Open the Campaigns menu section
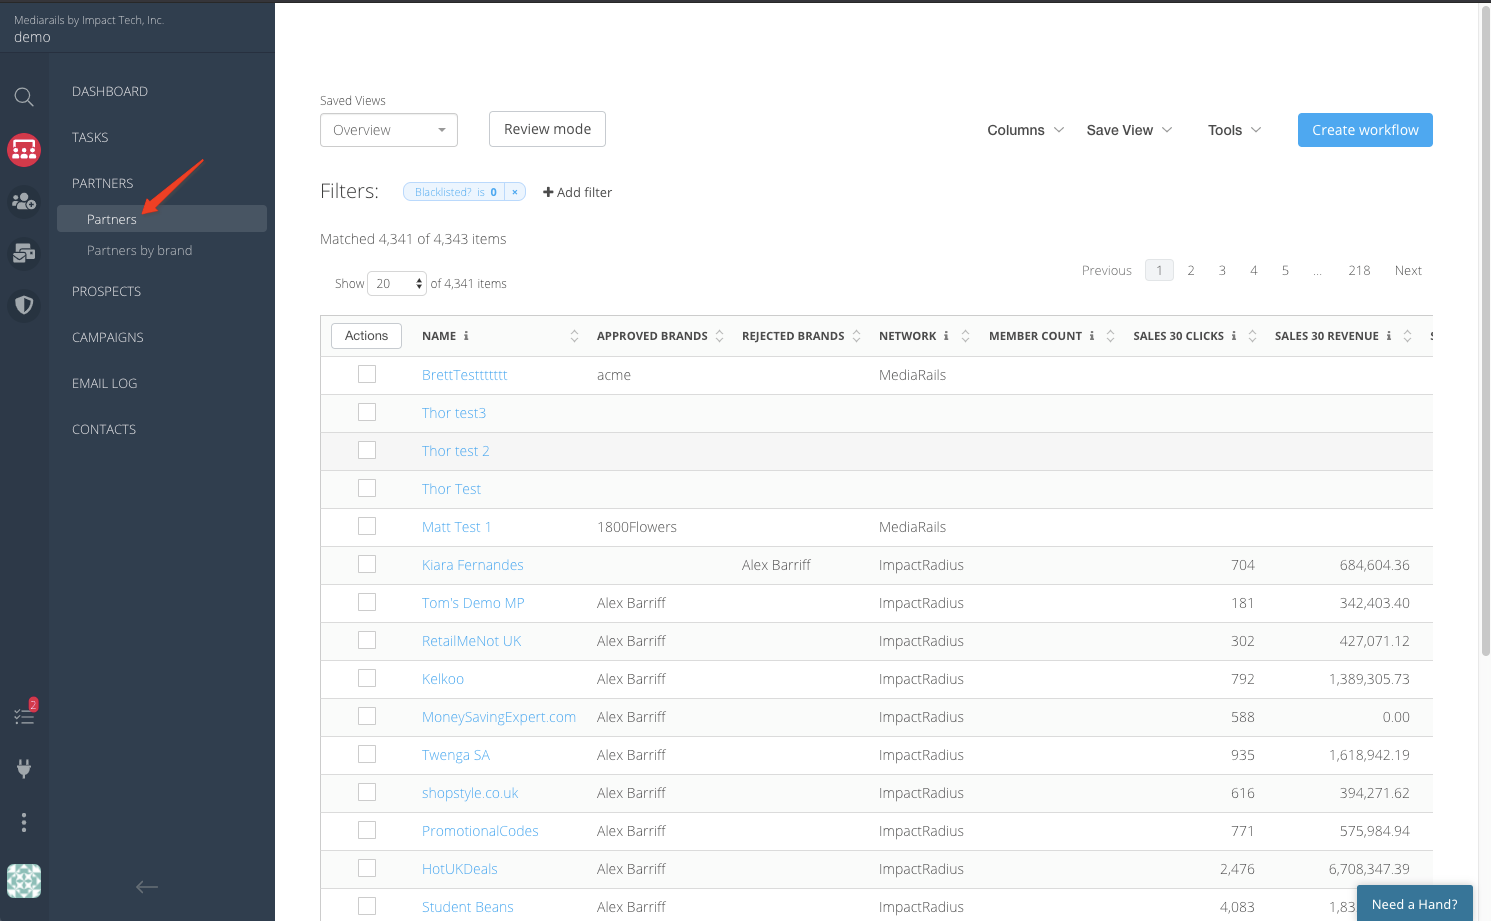Viewport: 1491px width, 921px height. point(108,338)
